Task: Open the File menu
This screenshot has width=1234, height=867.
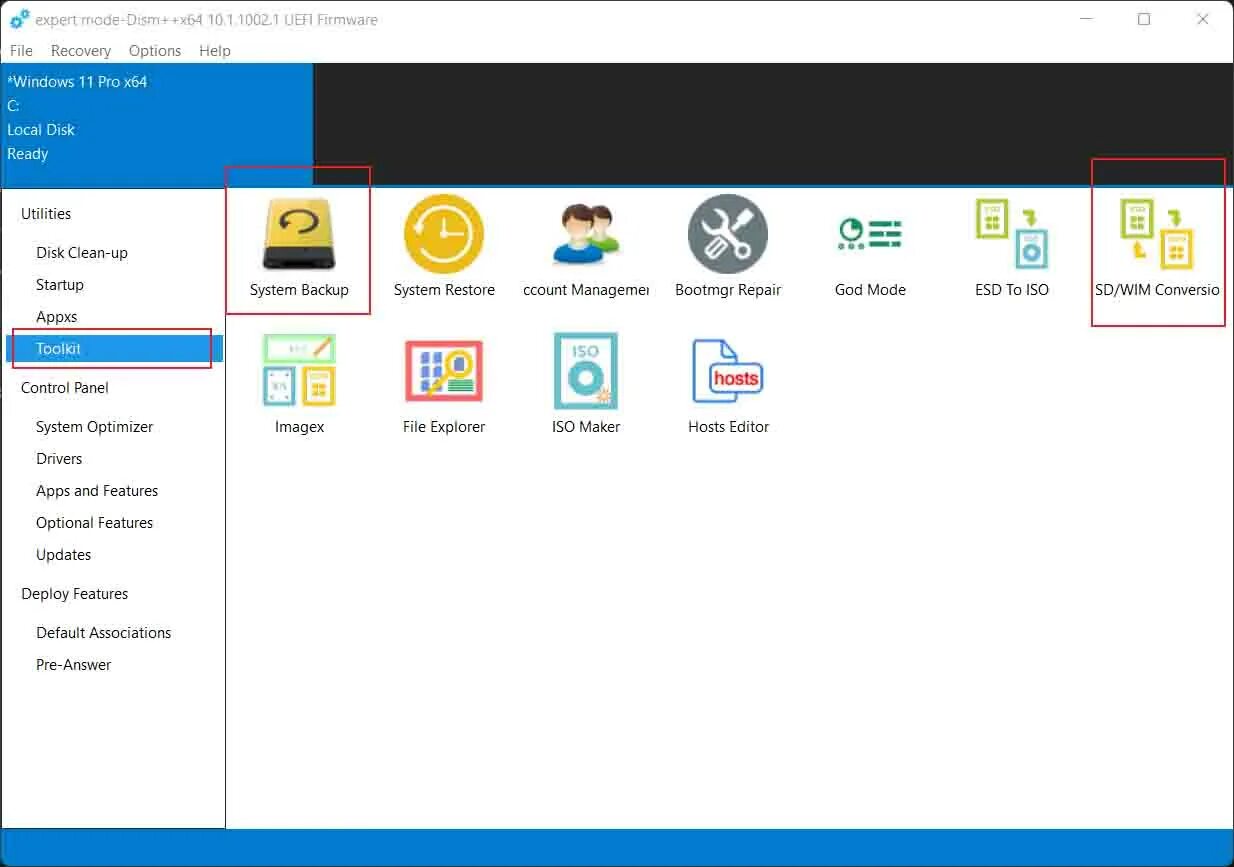Action: pyautogui.click(x=21, y=50)
